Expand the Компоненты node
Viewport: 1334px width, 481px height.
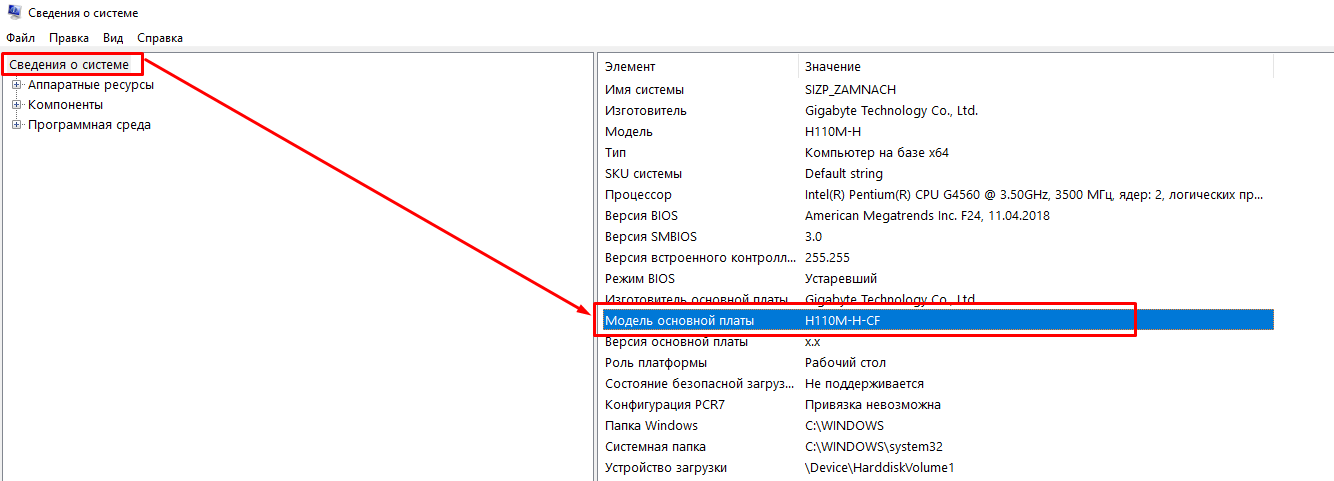[16, 105]
